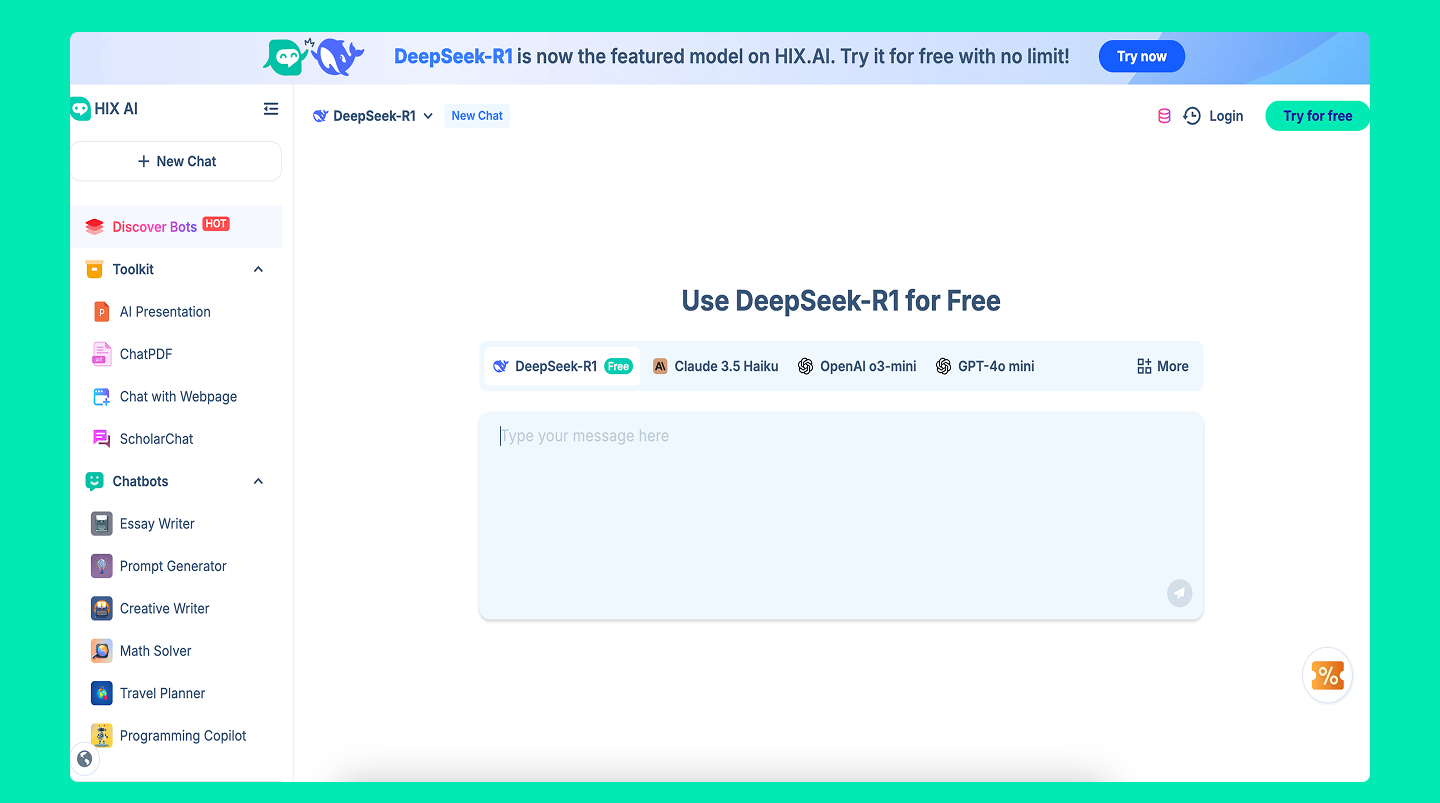Start a New Chat from sidebar
This screenshot has width=1440, height=803.
tap(176, 161)
